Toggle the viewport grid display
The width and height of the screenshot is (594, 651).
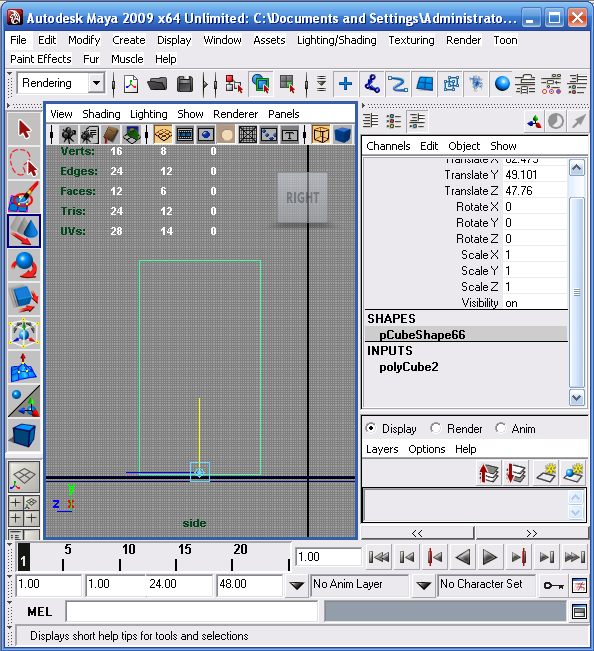(163, 135)
